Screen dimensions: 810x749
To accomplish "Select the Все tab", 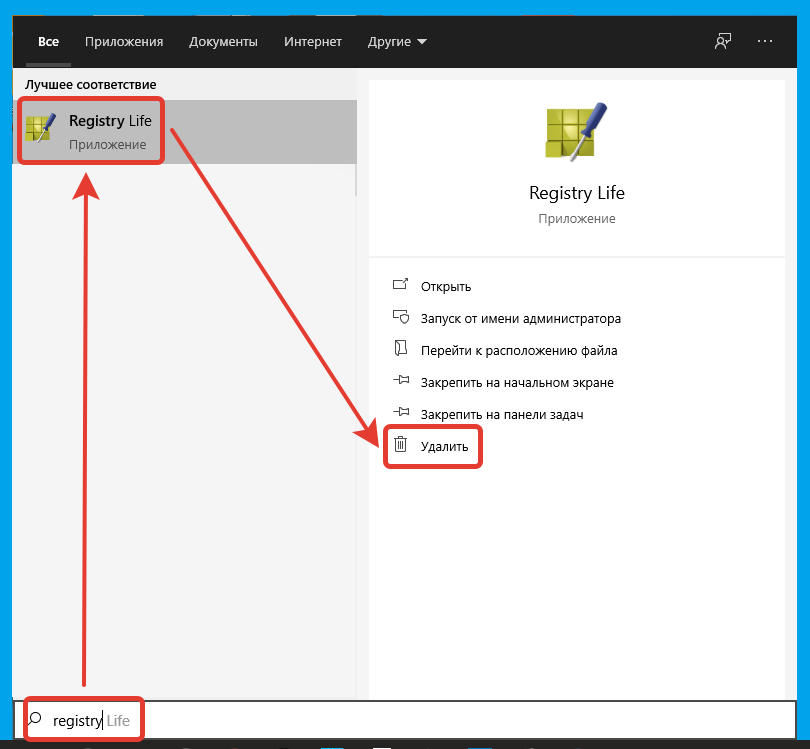I will [49, 42].
